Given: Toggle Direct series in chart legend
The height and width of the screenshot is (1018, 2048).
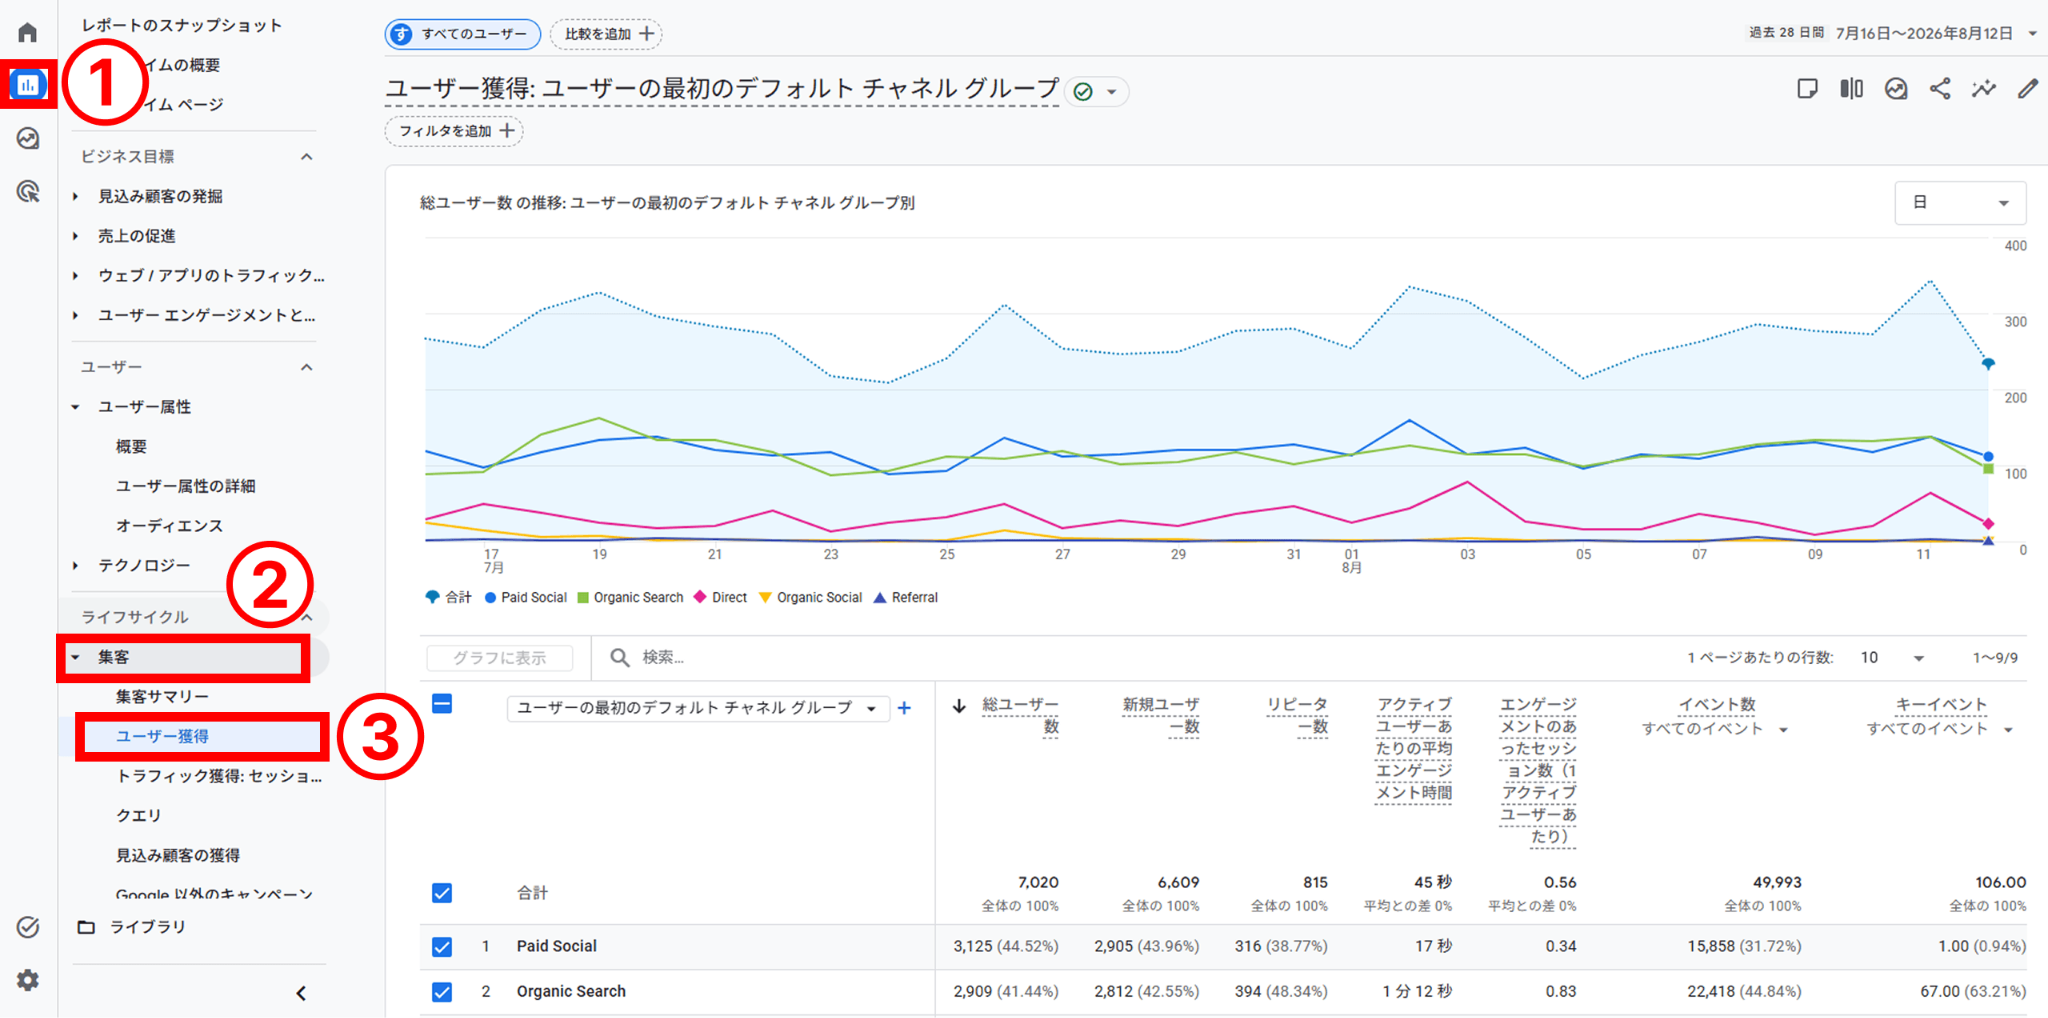Looking at the screenshot, I should pyautogui.click(x=721, y=598).
